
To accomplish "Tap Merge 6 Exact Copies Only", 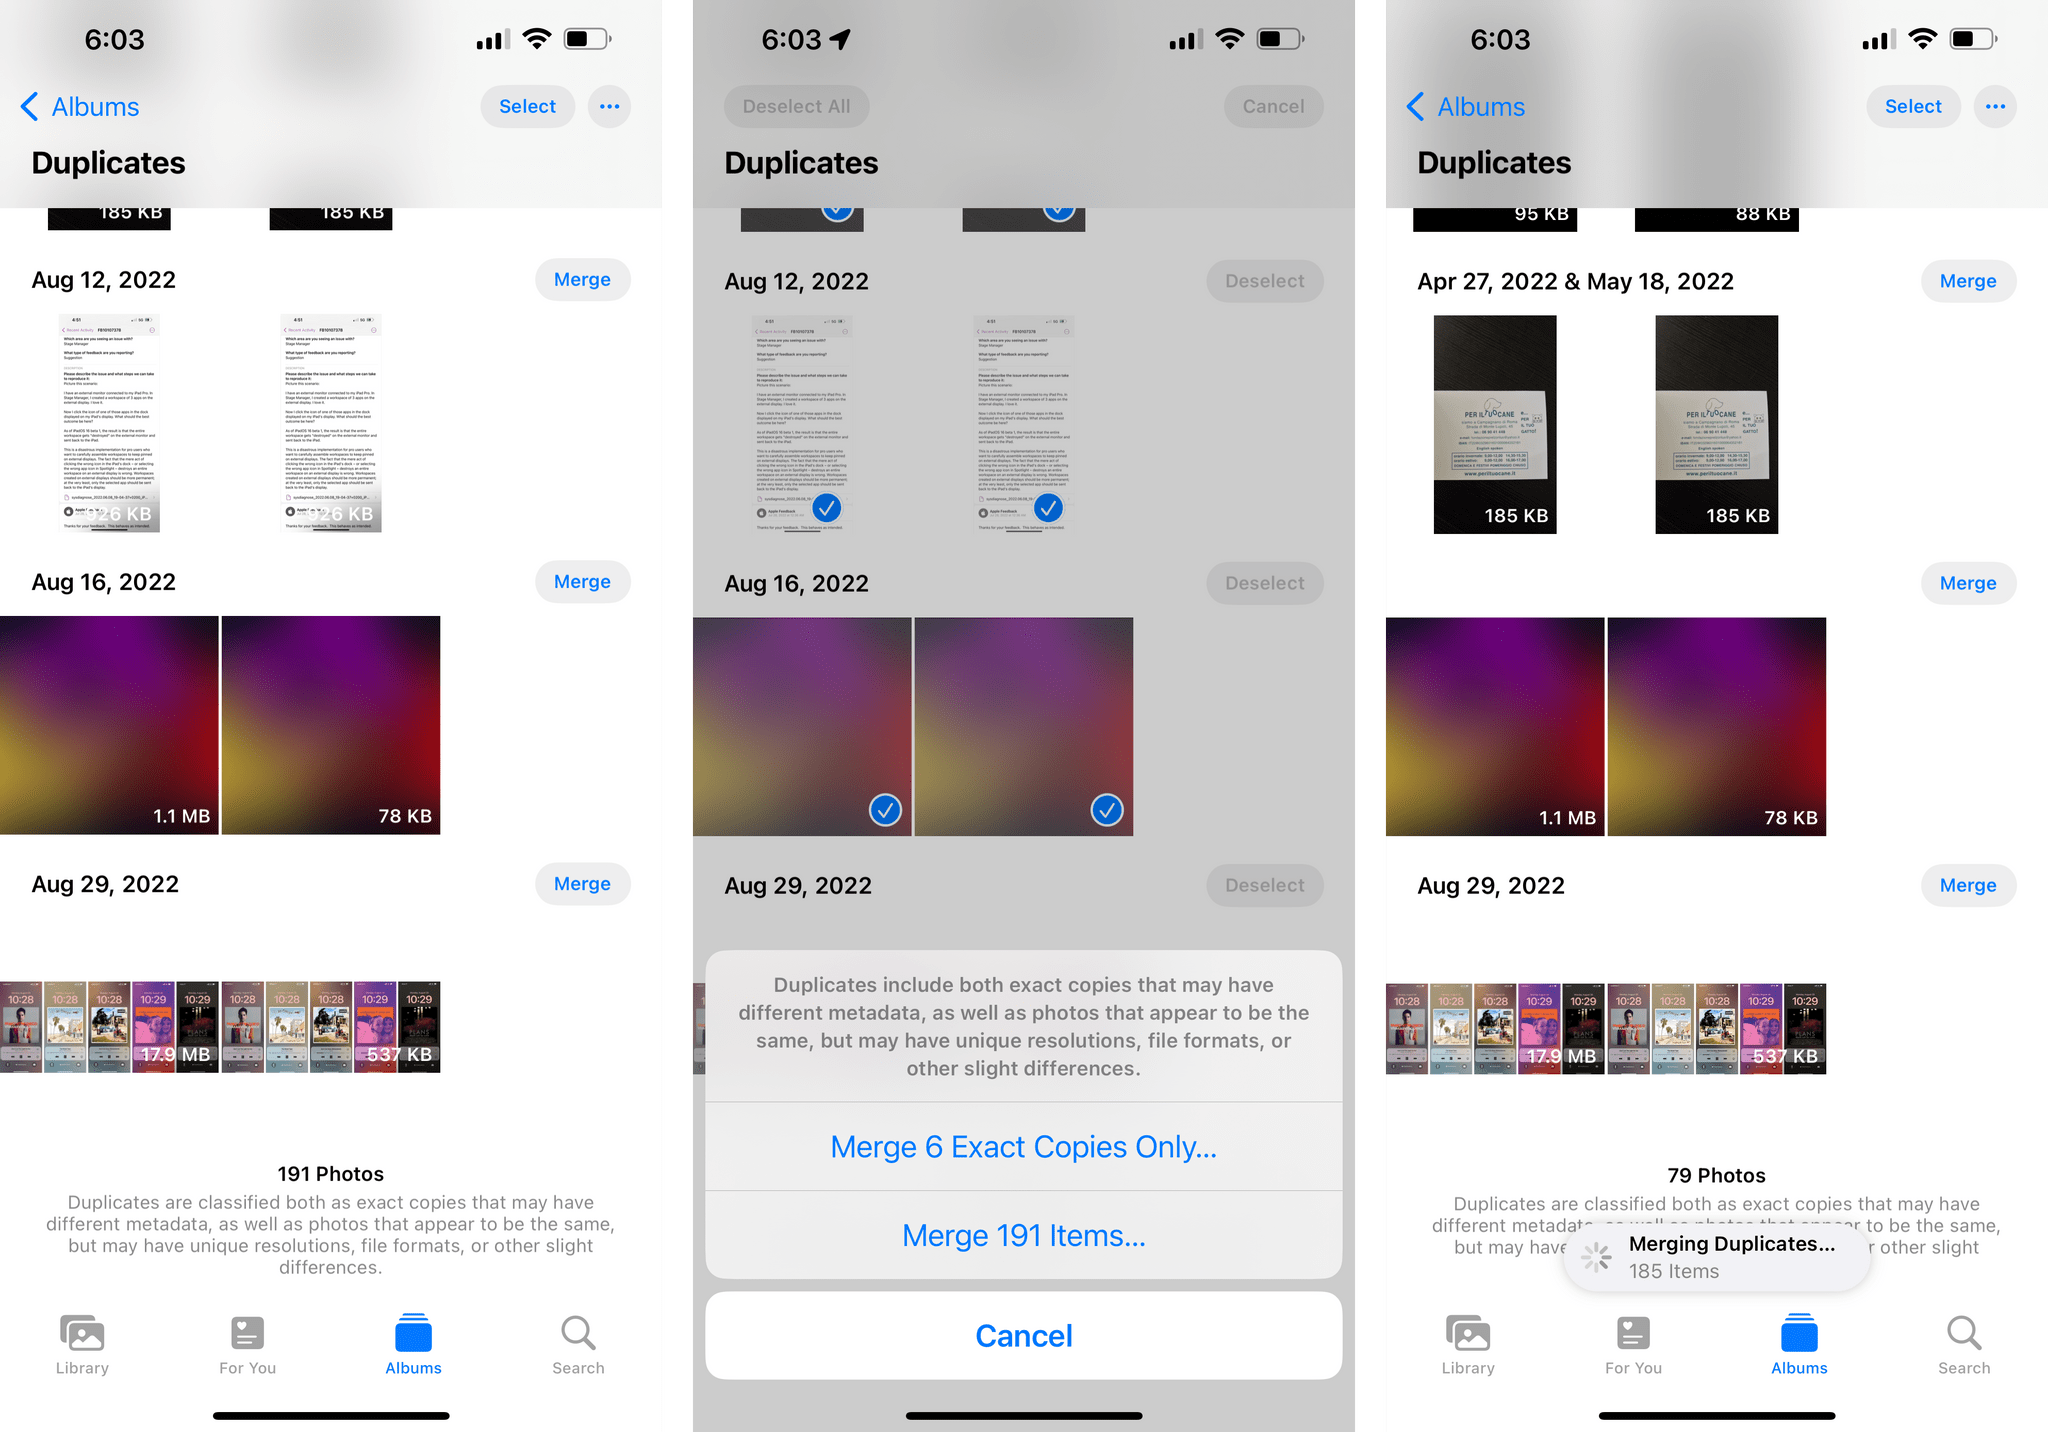I will pyautogui.click(x=1022, y=1147).
